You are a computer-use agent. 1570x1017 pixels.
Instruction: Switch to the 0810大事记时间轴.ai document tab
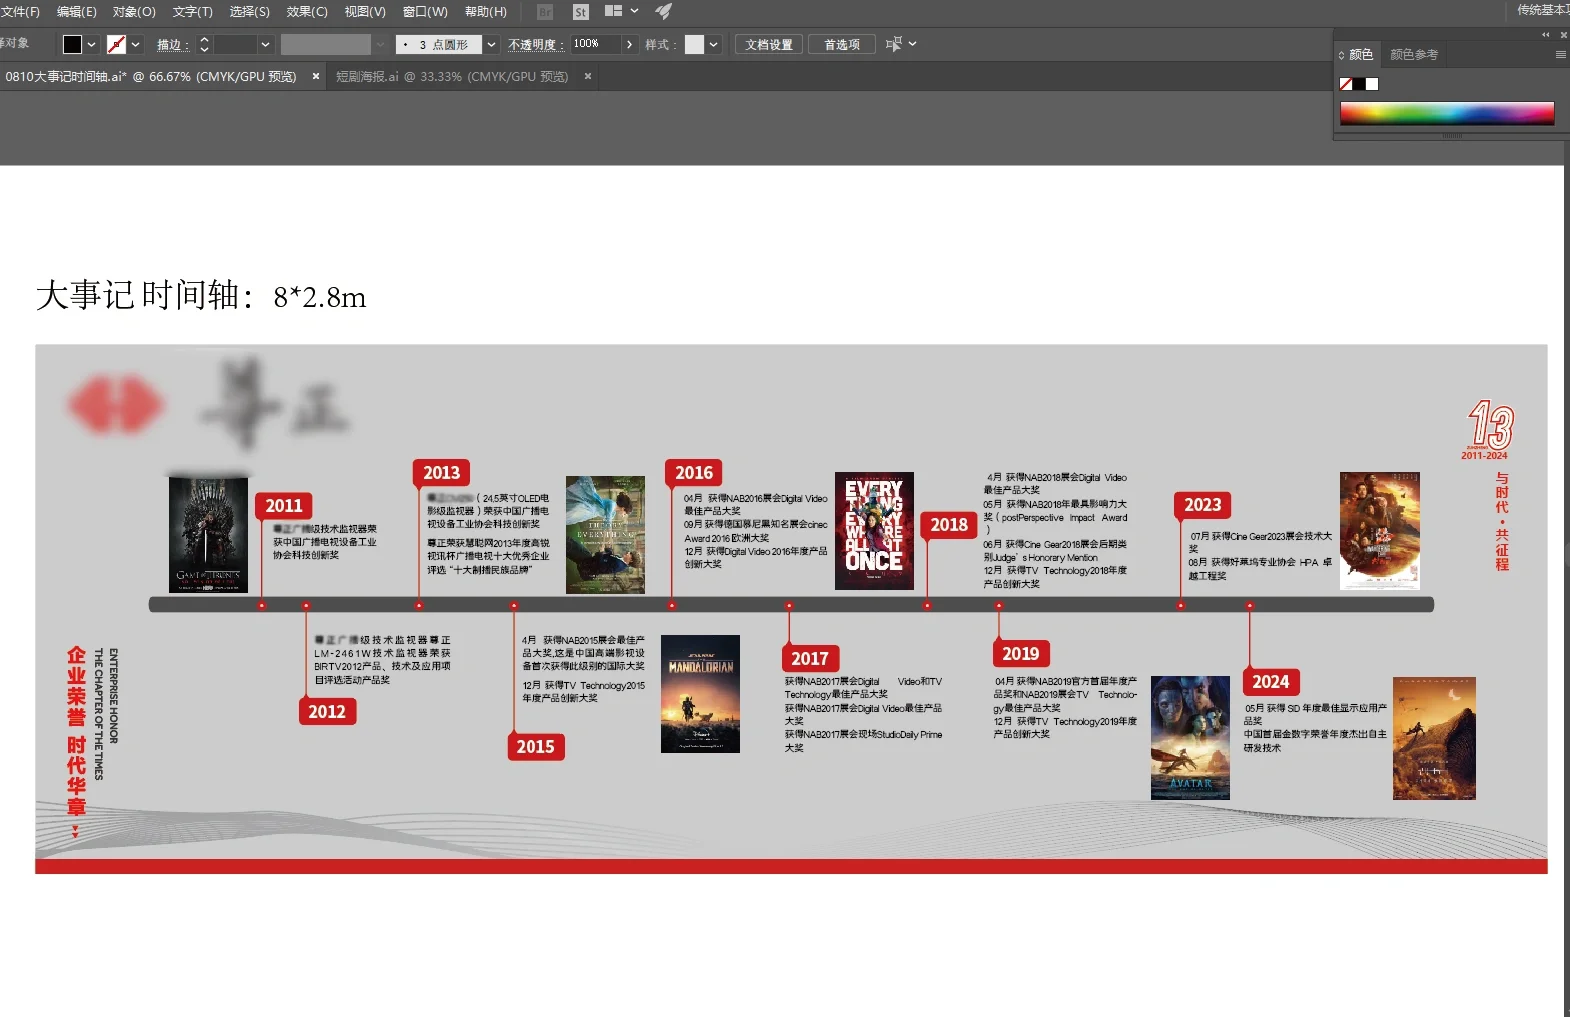tap(151, 76)
